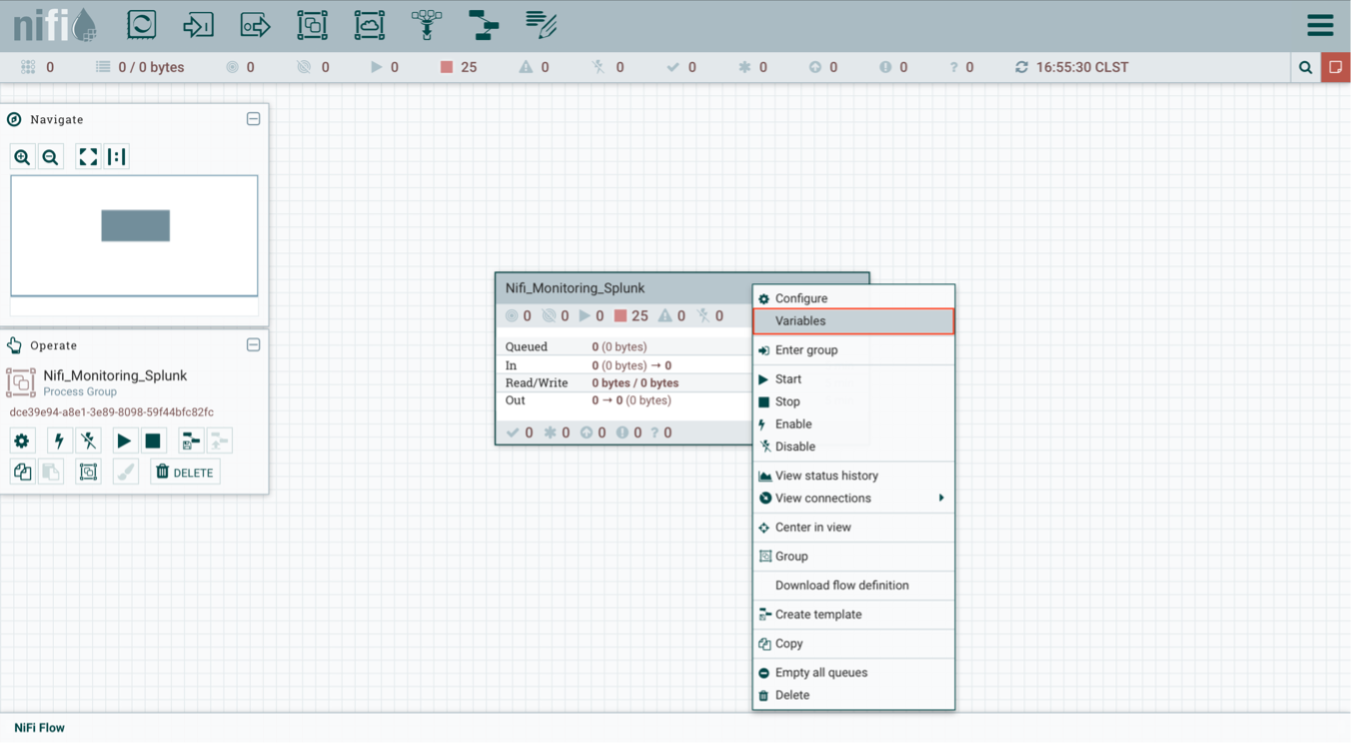The height and width of the screenshot is (745, 1353).
Task: Click the Queued row in process group
Action: [x=625, y=347]
